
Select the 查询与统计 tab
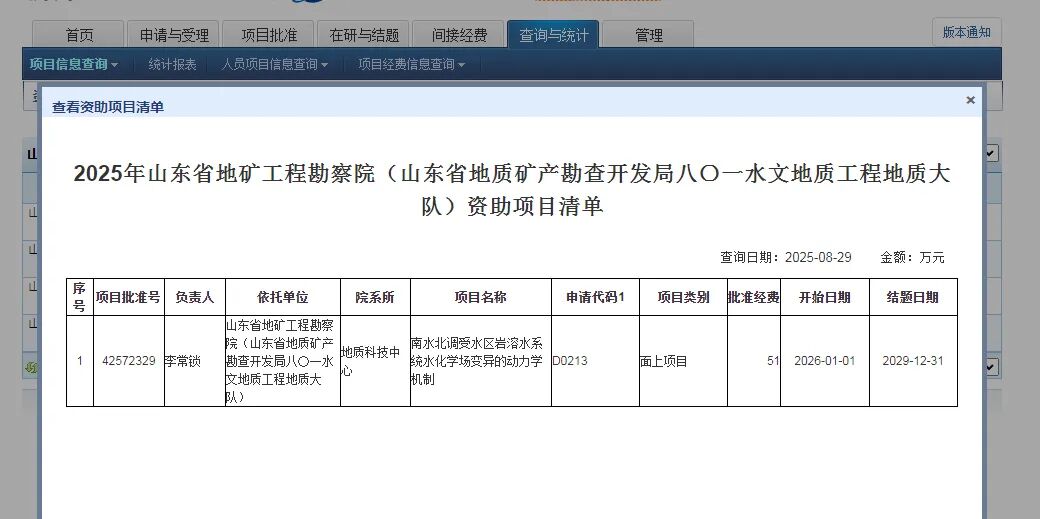click(553, 35)
